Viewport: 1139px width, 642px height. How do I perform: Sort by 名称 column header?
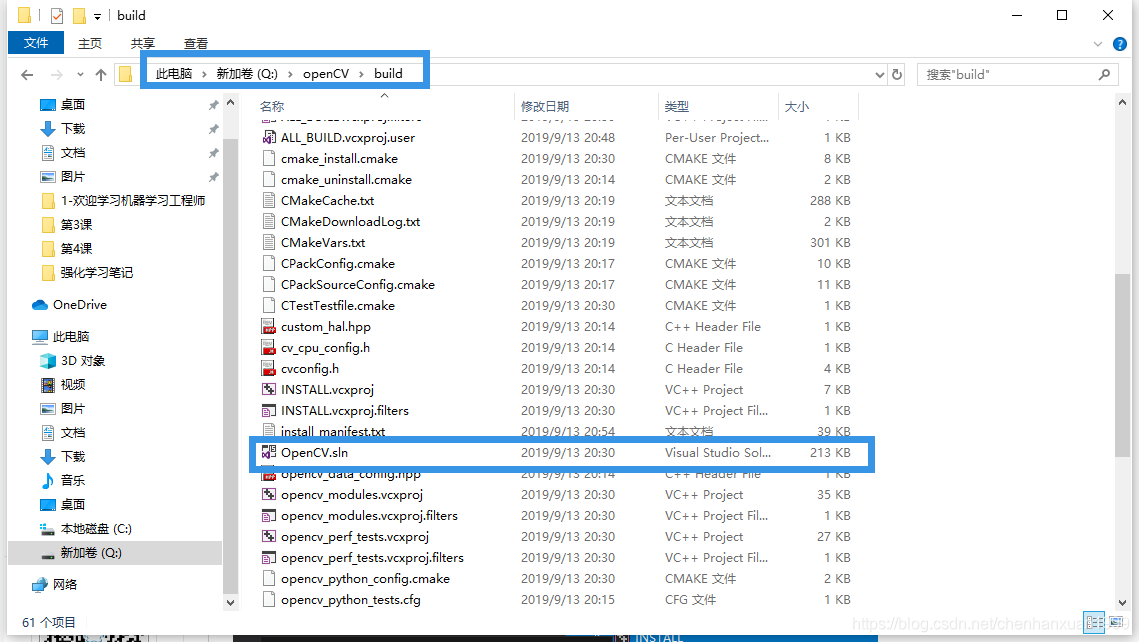pyautogui.click(x=272, y=107)
